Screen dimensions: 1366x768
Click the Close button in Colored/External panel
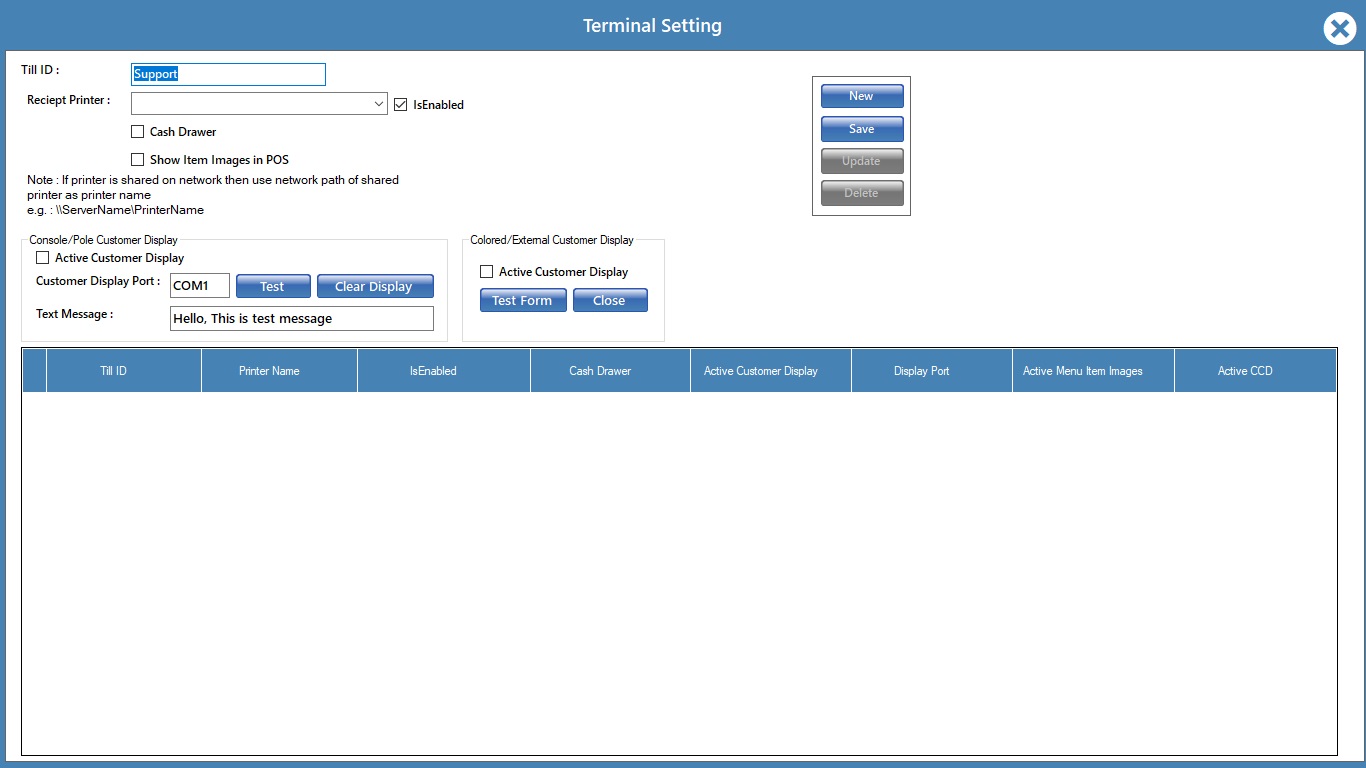pyautogui.click(x=610, y=300)
